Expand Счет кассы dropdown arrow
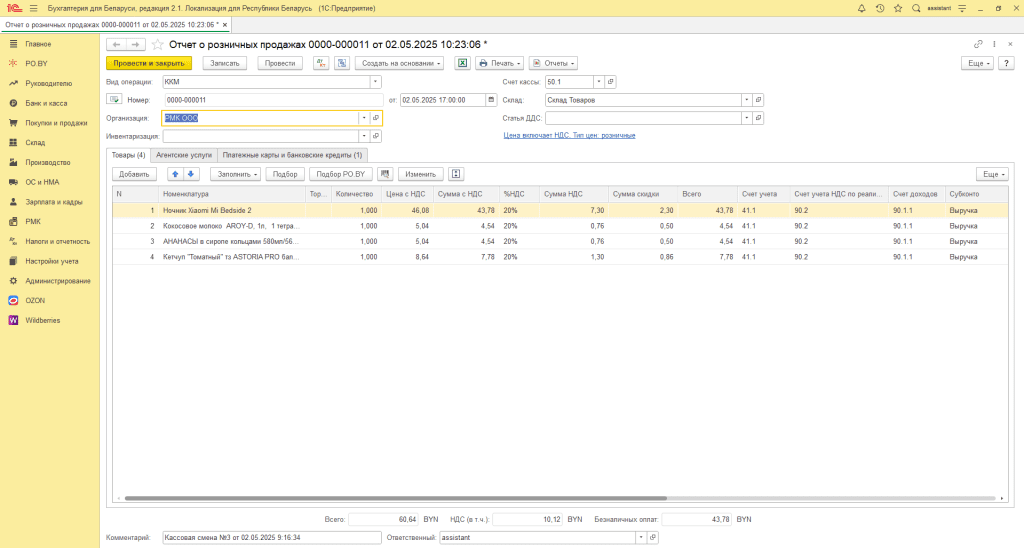This screenshot has width=1024, height=548. click(x=598, y=82)
